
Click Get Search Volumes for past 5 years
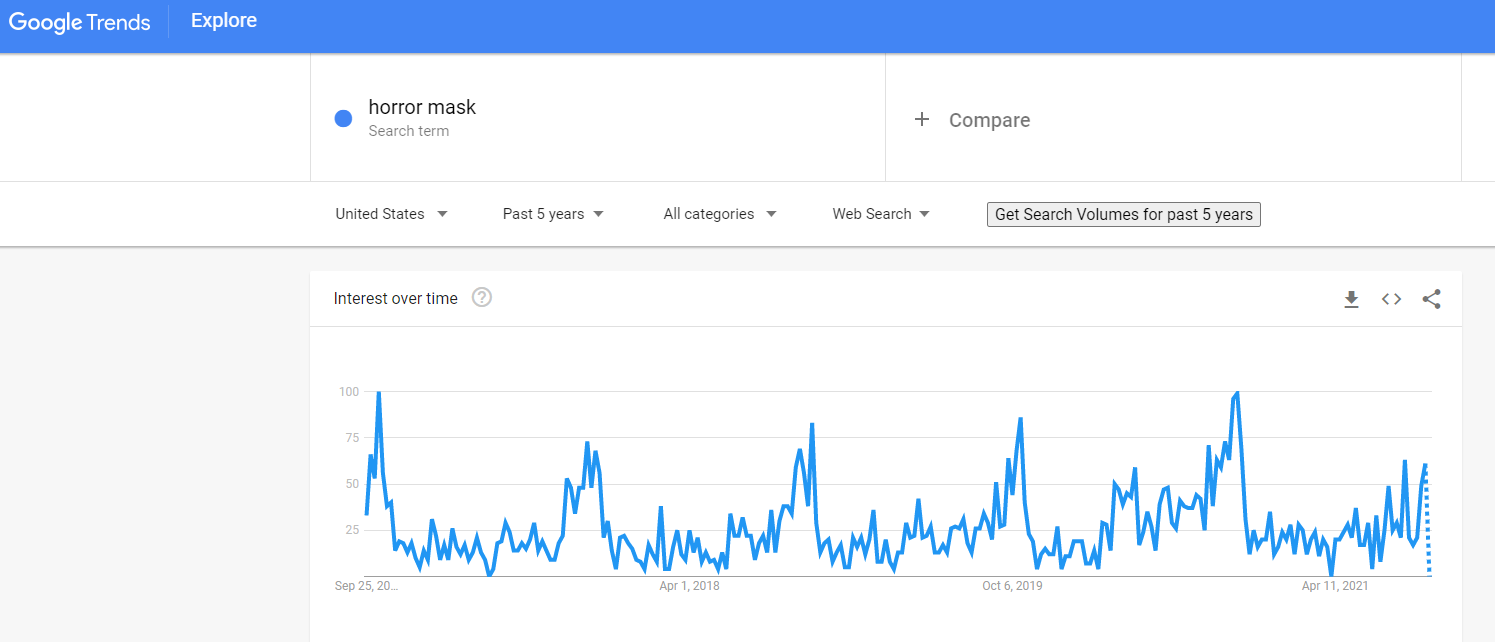(1124, 214)
